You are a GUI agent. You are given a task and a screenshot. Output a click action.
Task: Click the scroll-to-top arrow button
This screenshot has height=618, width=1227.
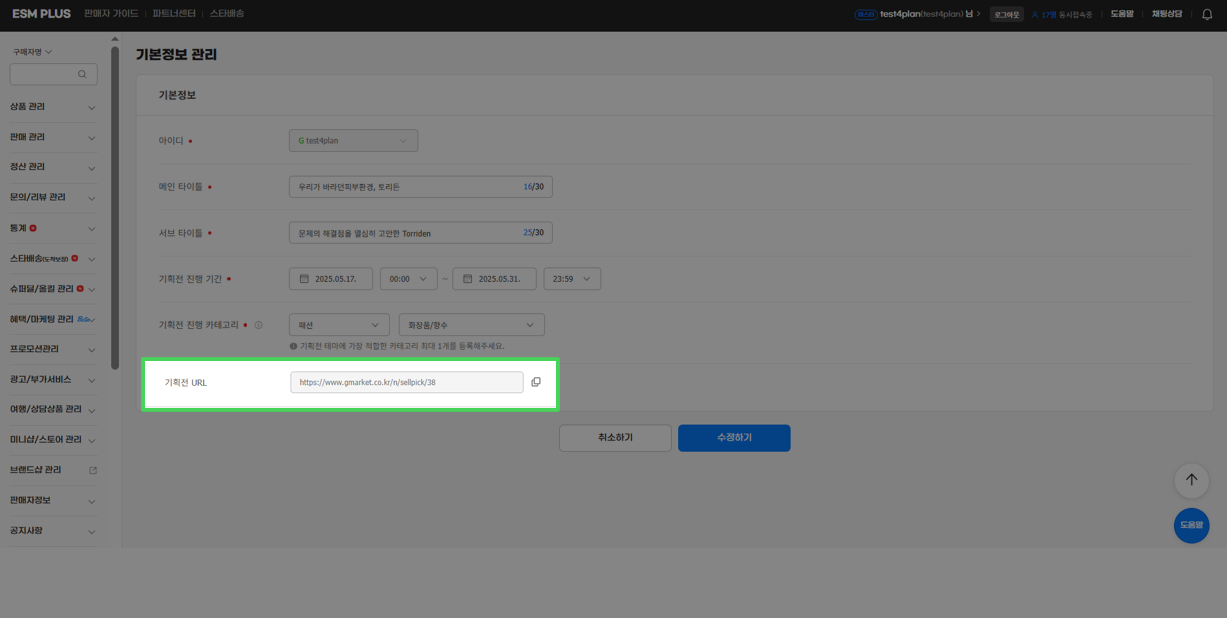click(1191, 480)
